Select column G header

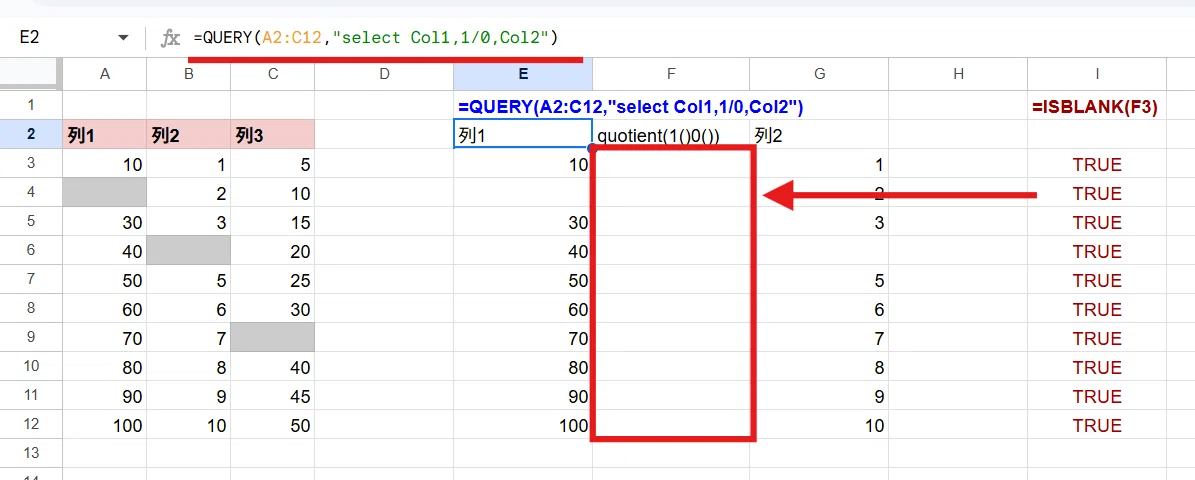coord(819,73)
